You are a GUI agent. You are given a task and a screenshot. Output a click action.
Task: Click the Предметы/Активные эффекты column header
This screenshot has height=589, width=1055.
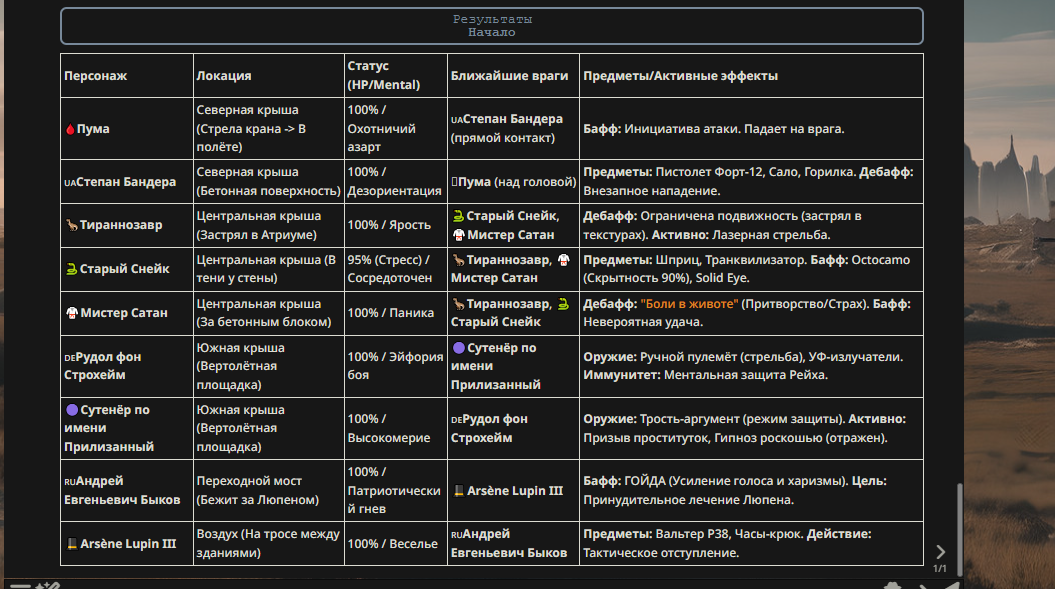[x=680, y=76]
